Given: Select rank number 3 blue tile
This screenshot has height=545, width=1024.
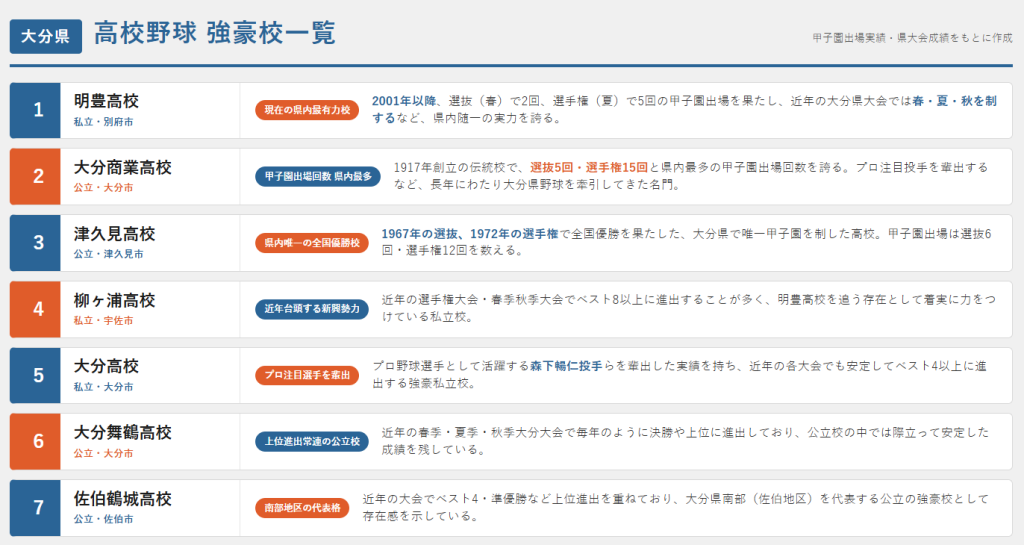Looking at the screenshot, I should tap(35, 243).
